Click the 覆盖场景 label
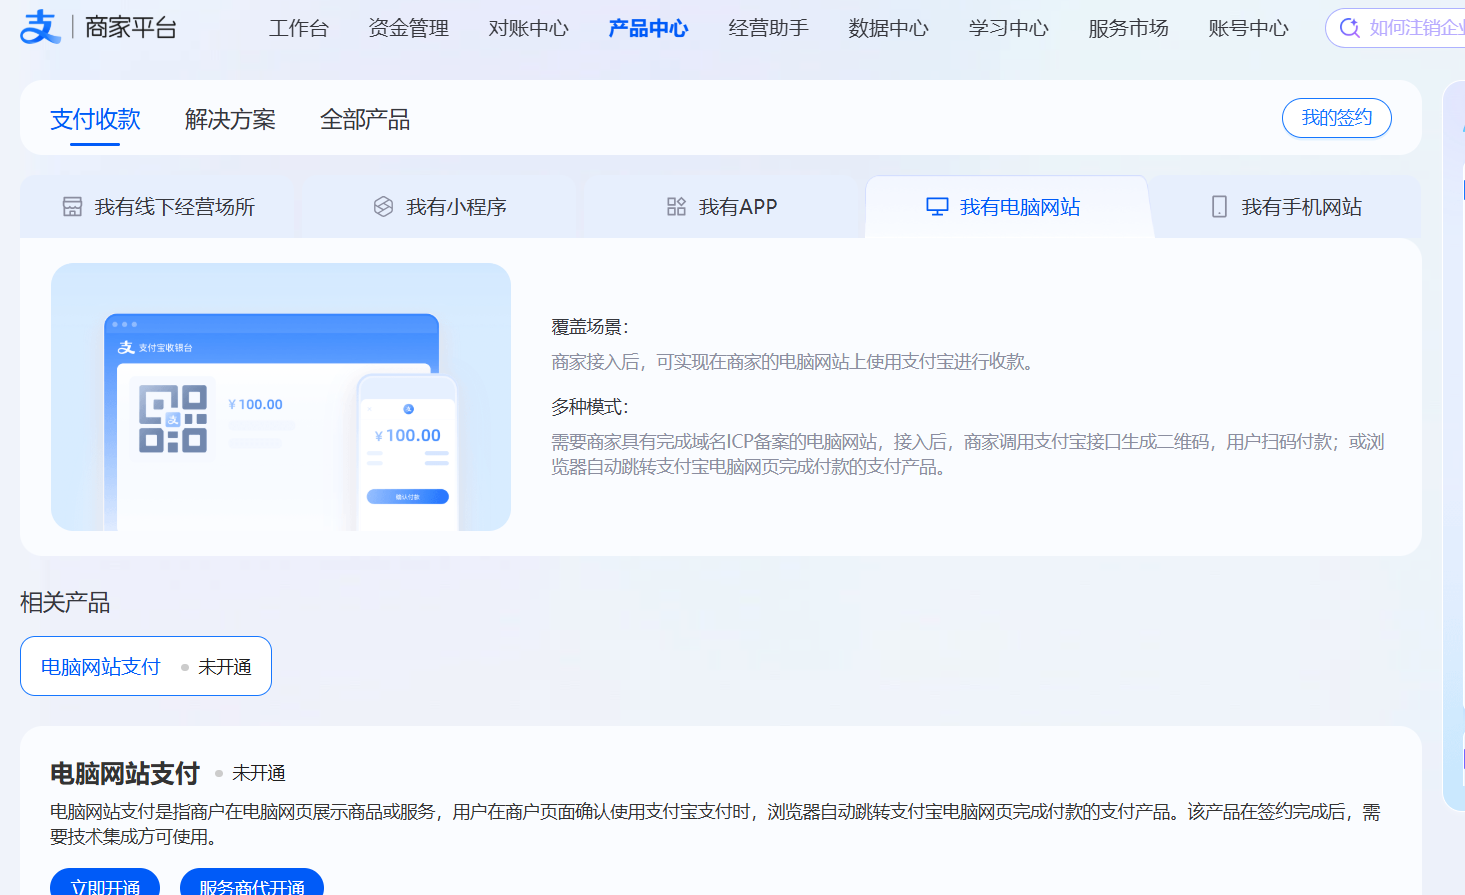 (x=590, y=327)
